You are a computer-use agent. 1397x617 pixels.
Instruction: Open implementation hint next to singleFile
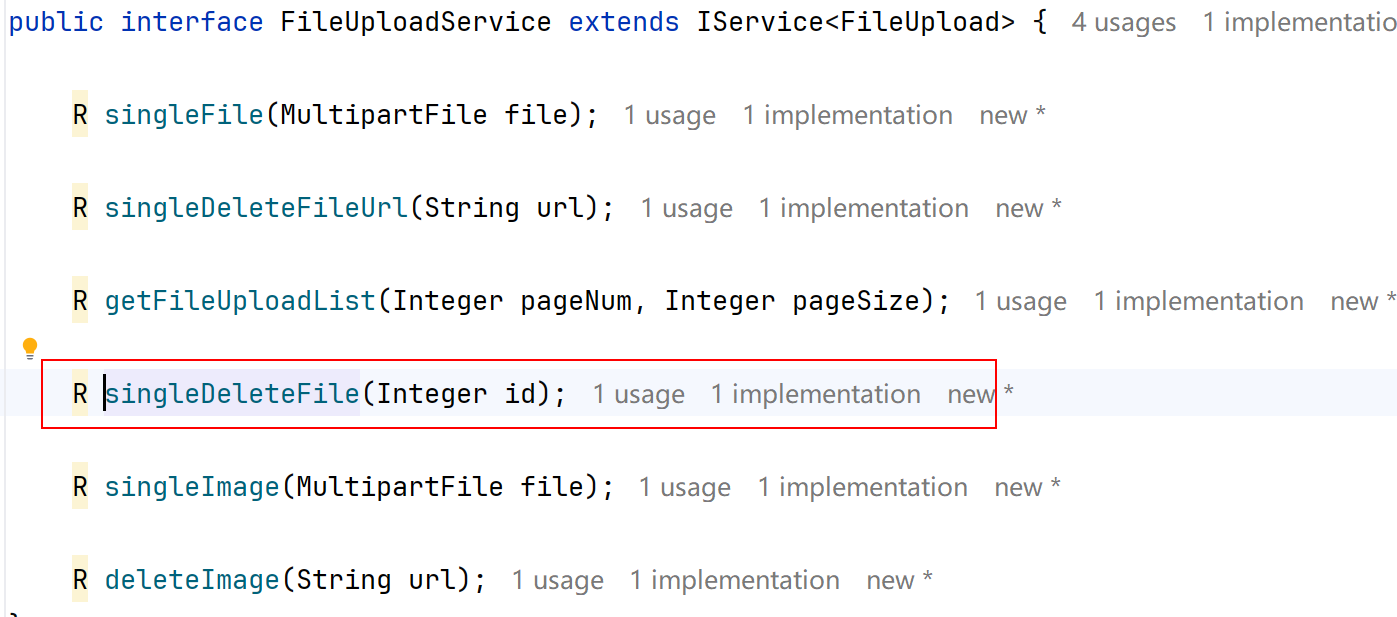847,116
